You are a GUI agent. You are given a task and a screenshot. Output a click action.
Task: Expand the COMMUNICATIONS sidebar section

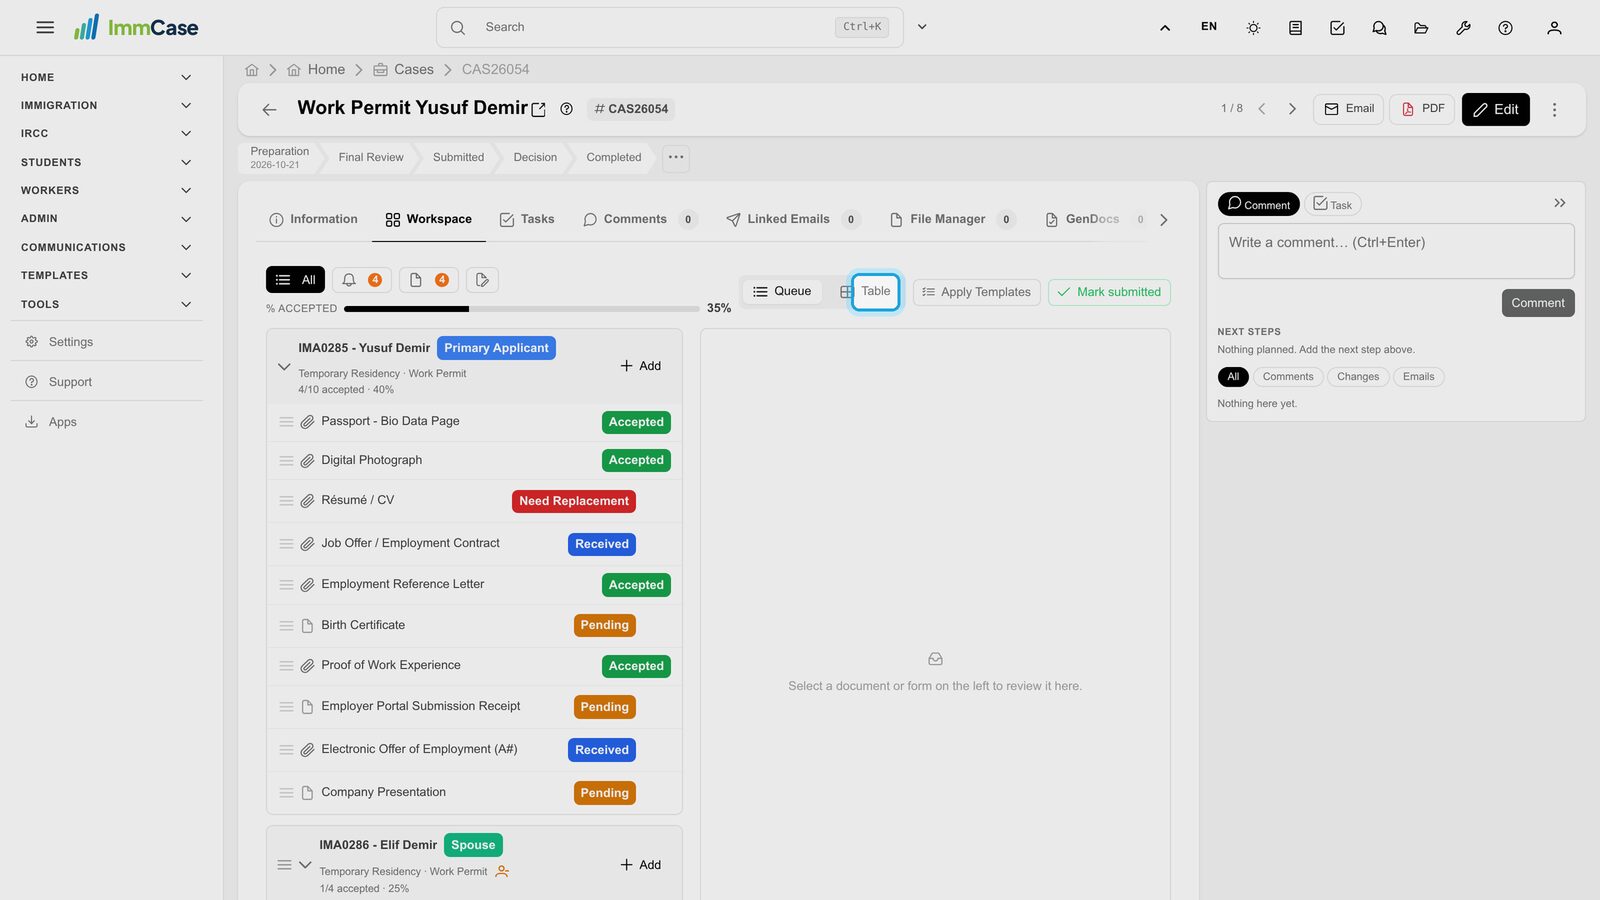(105, 247)
